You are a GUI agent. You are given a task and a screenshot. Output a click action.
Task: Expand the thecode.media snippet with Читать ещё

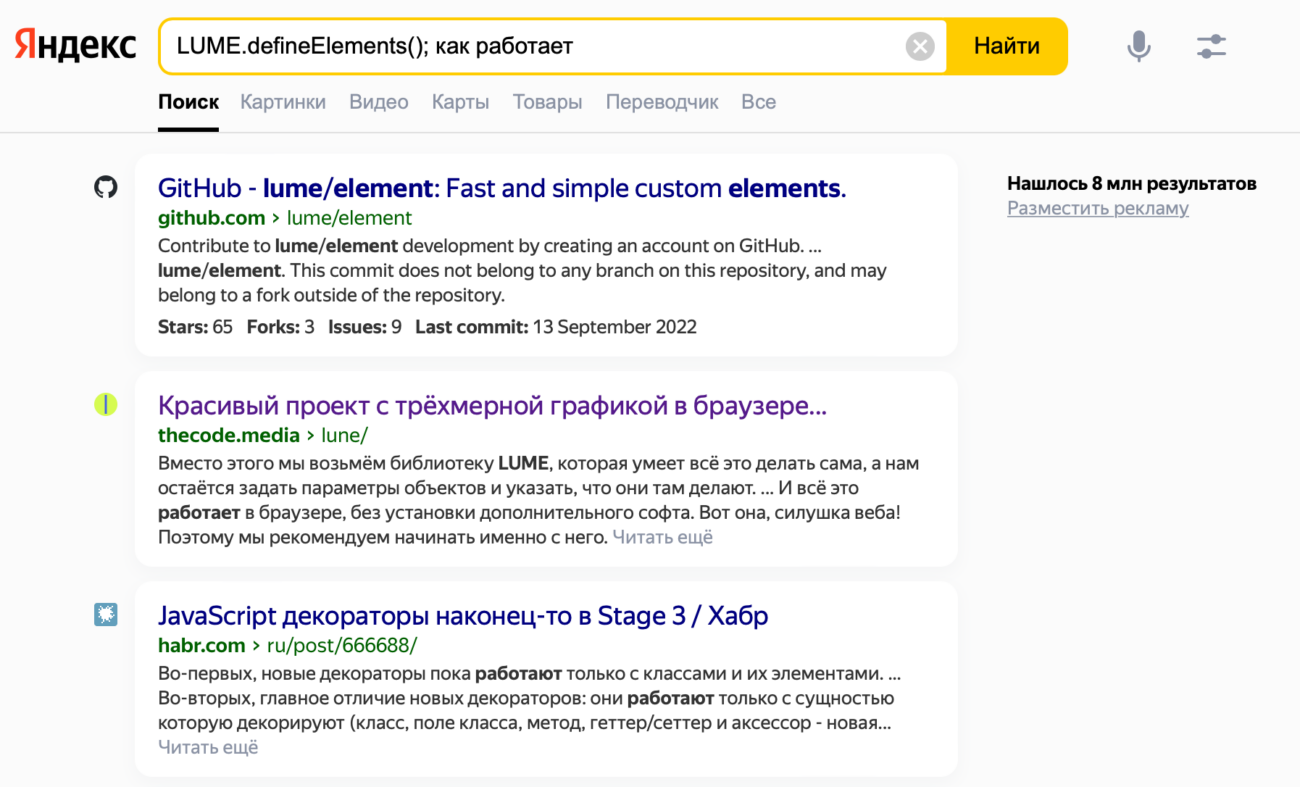pyautogui.click(x=662, y=537)
